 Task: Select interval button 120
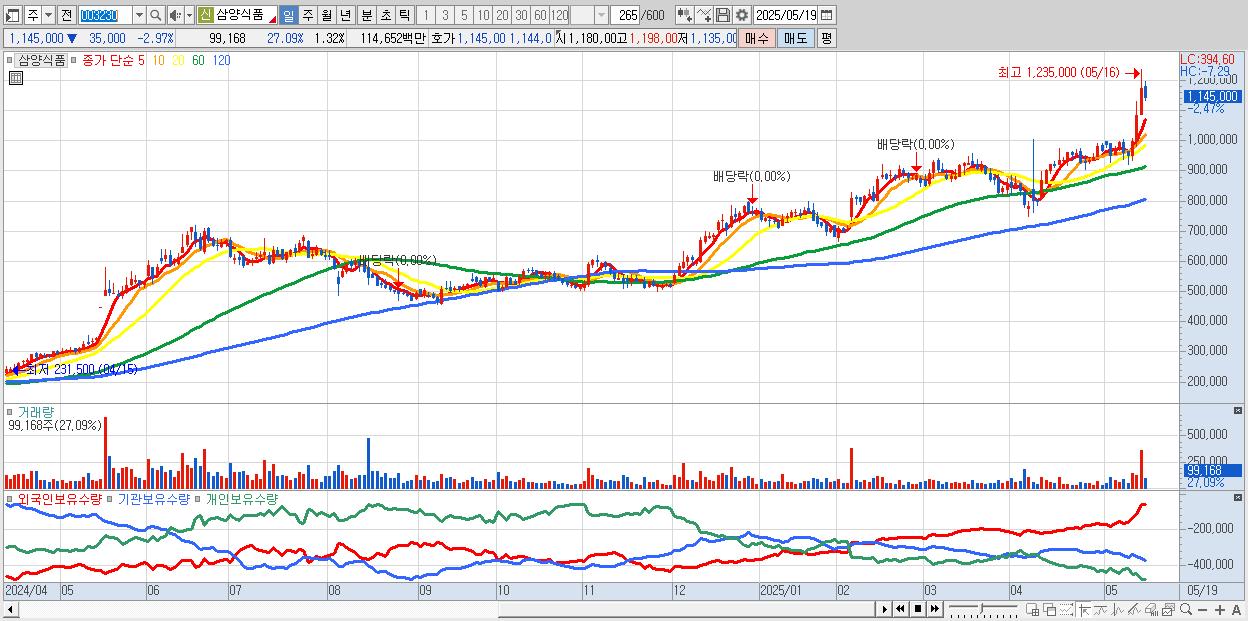(559, 15)
